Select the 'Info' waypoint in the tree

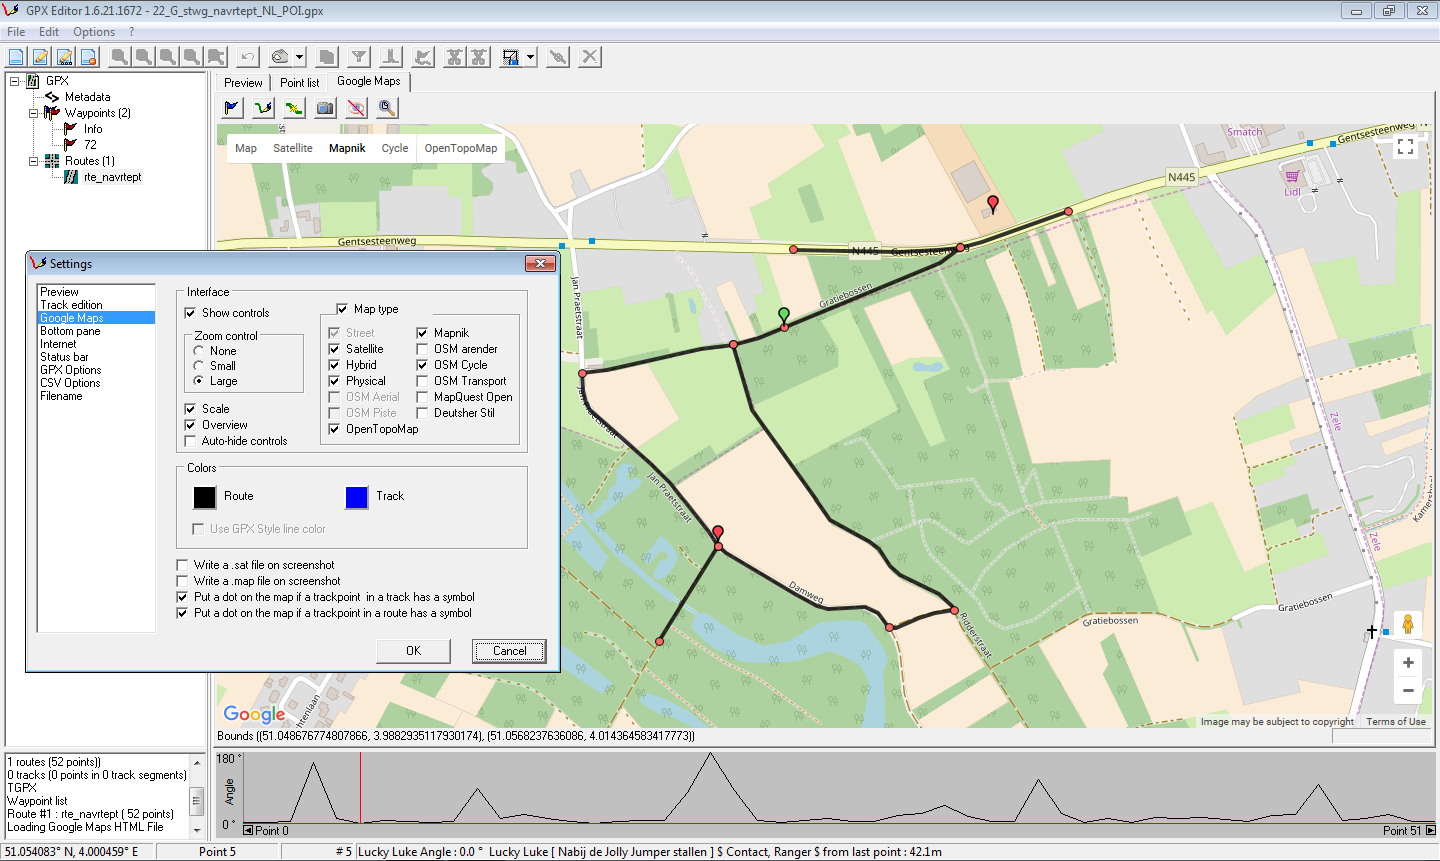pos(93,129)
